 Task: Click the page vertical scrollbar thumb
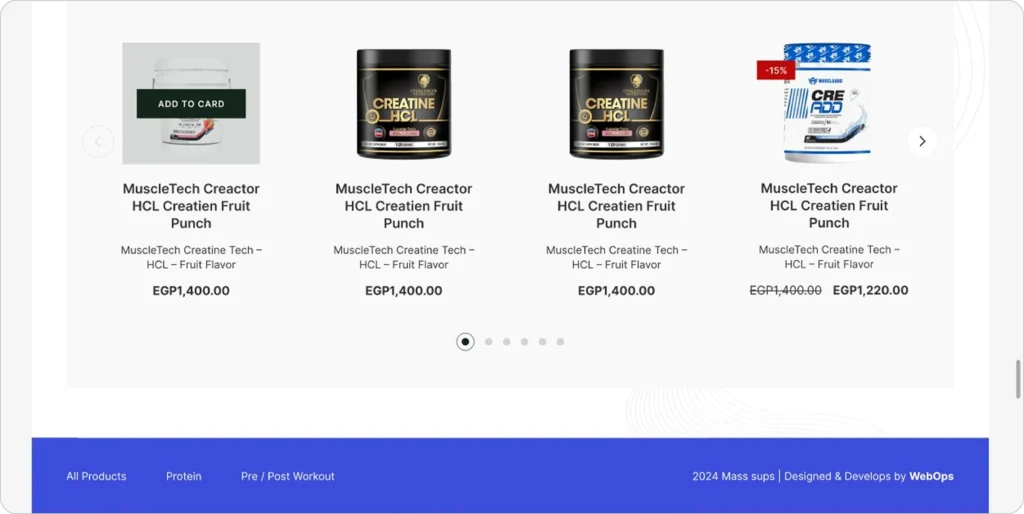[1018, 379]
